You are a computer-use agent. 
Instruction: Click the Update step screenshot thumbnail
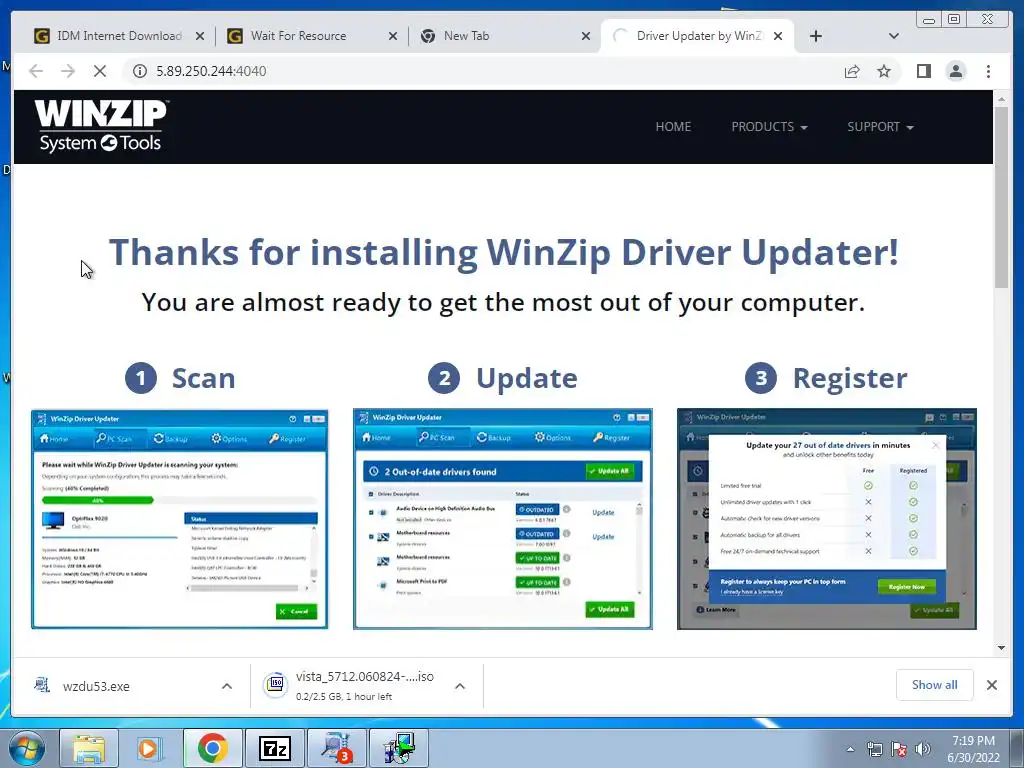coord(503,519)
